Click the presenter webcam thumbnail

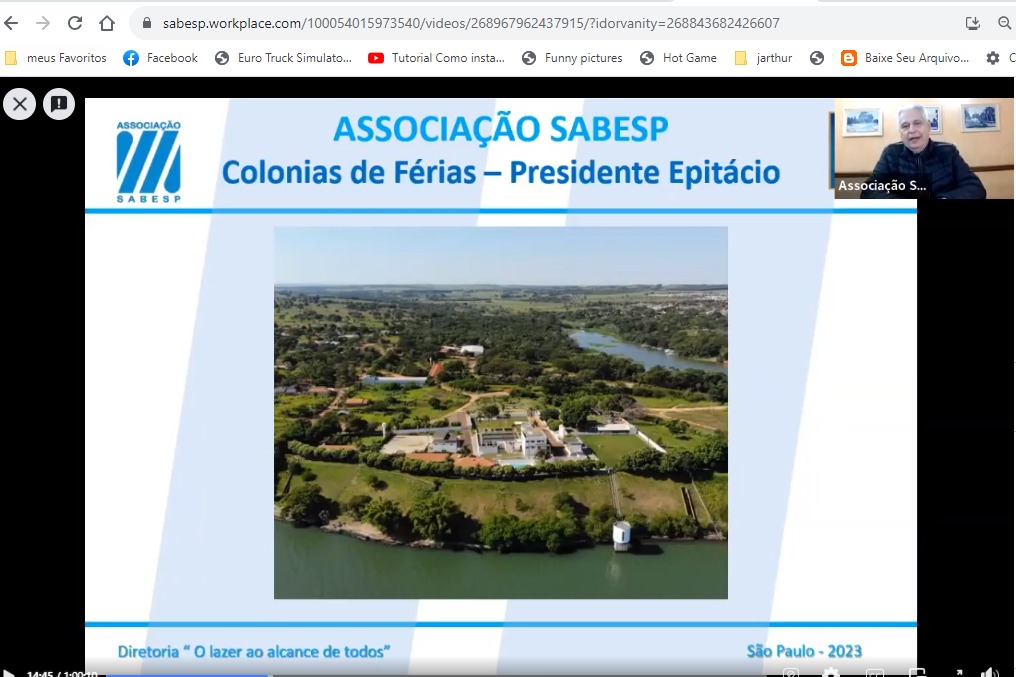[923, 148]
